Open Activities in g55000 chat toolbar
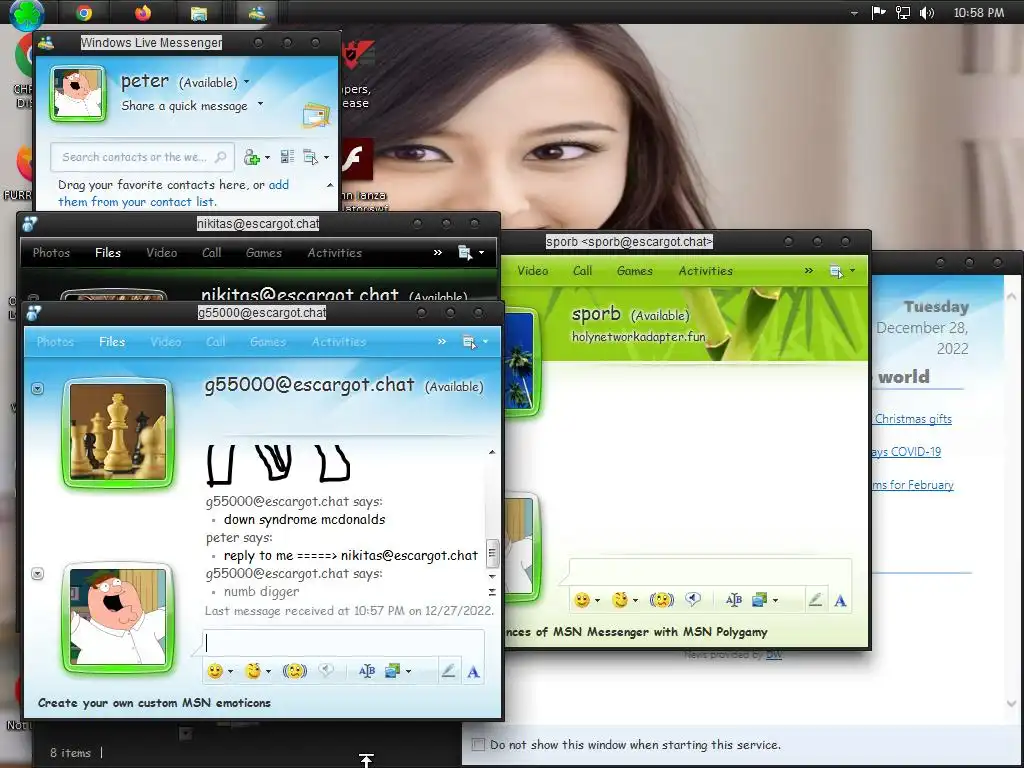1024x768 pixels. click(x=339, y=342)
